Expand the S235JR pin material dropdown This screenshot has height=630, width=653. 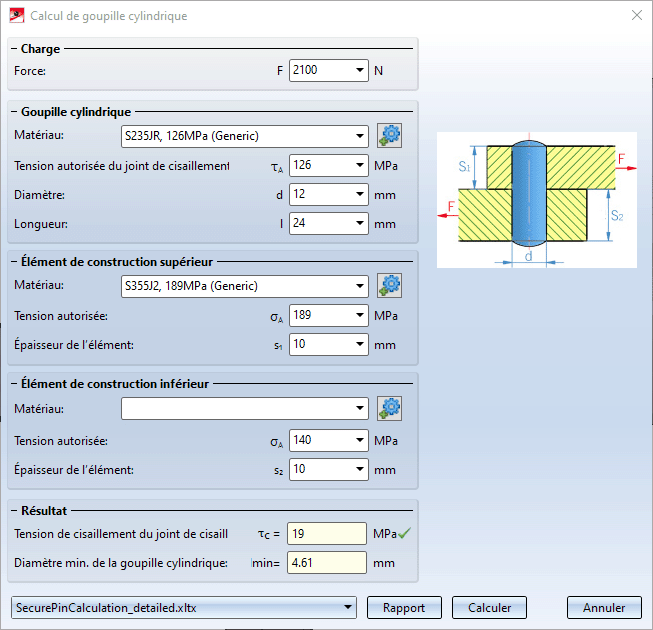(360, 136)
